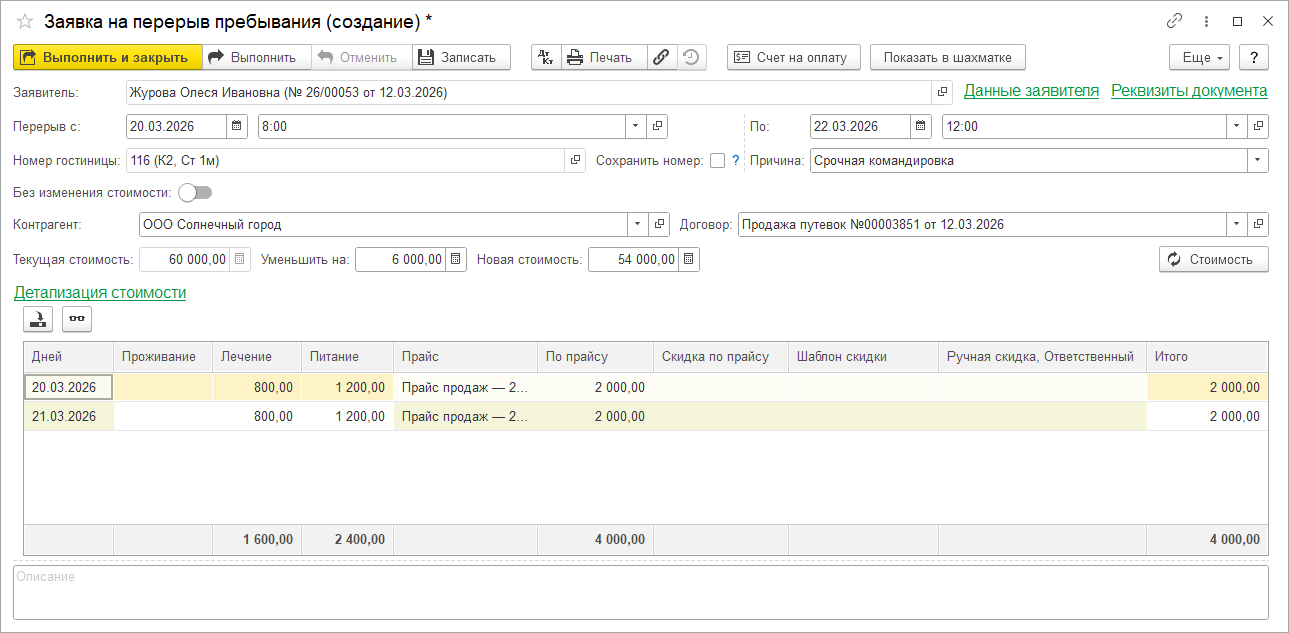Open the Еще menu
This screenshot has height=633, width=1289.
[1203, 57]
